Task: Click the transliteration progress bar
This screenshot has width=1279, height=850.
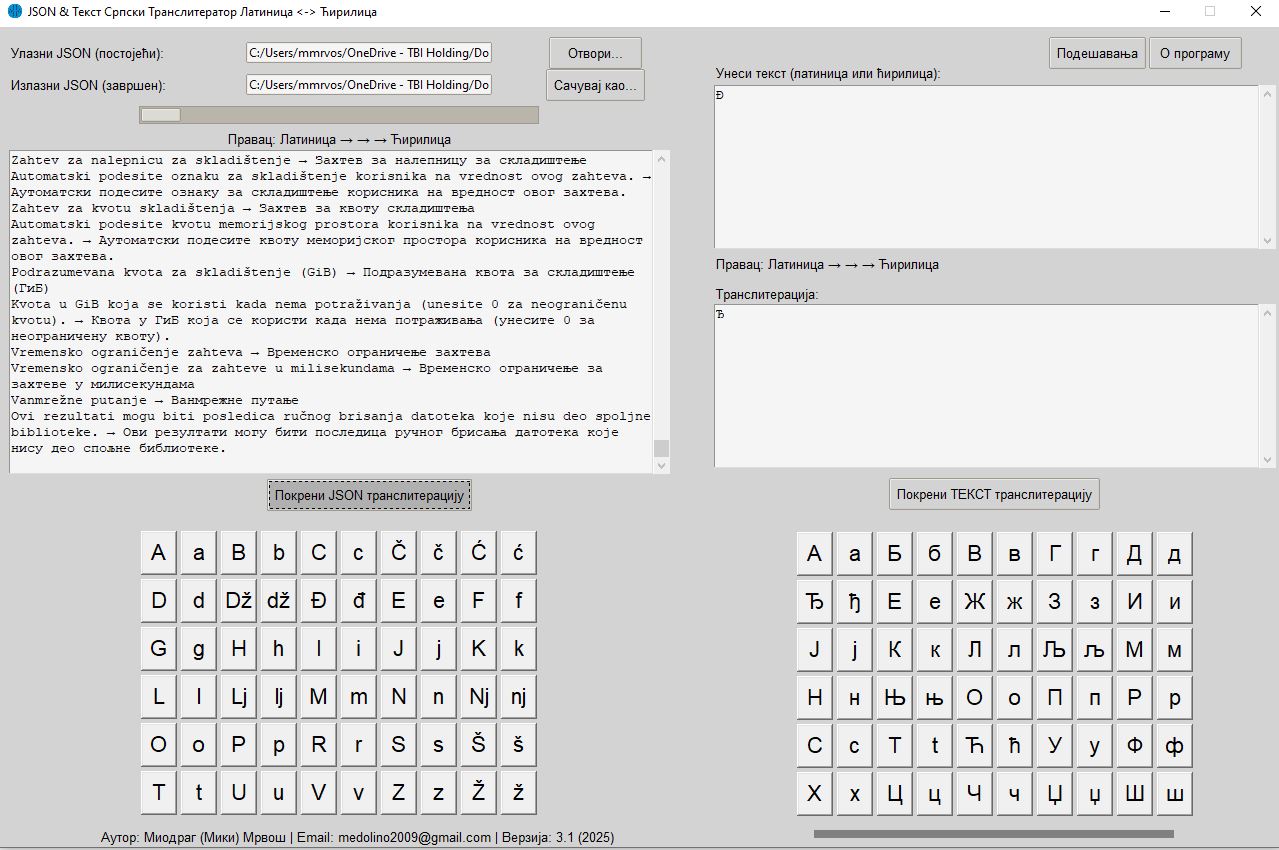Action: 339,114
